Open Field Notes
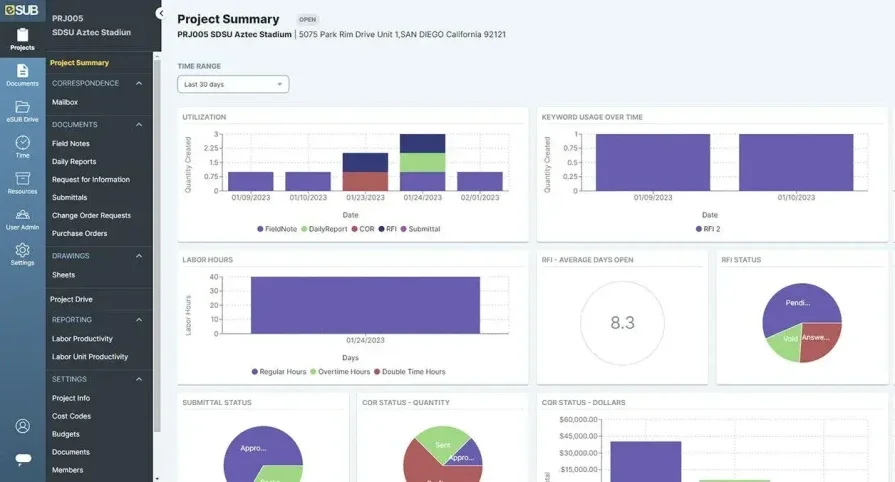This screenshot has width=895, height=482. click(x=71, y=143)
